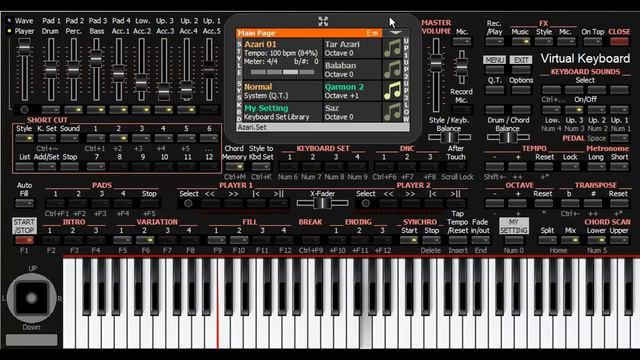The image size is (640, 360).
Task: Select the Wave radio option
Action: [x=9, y=20]
